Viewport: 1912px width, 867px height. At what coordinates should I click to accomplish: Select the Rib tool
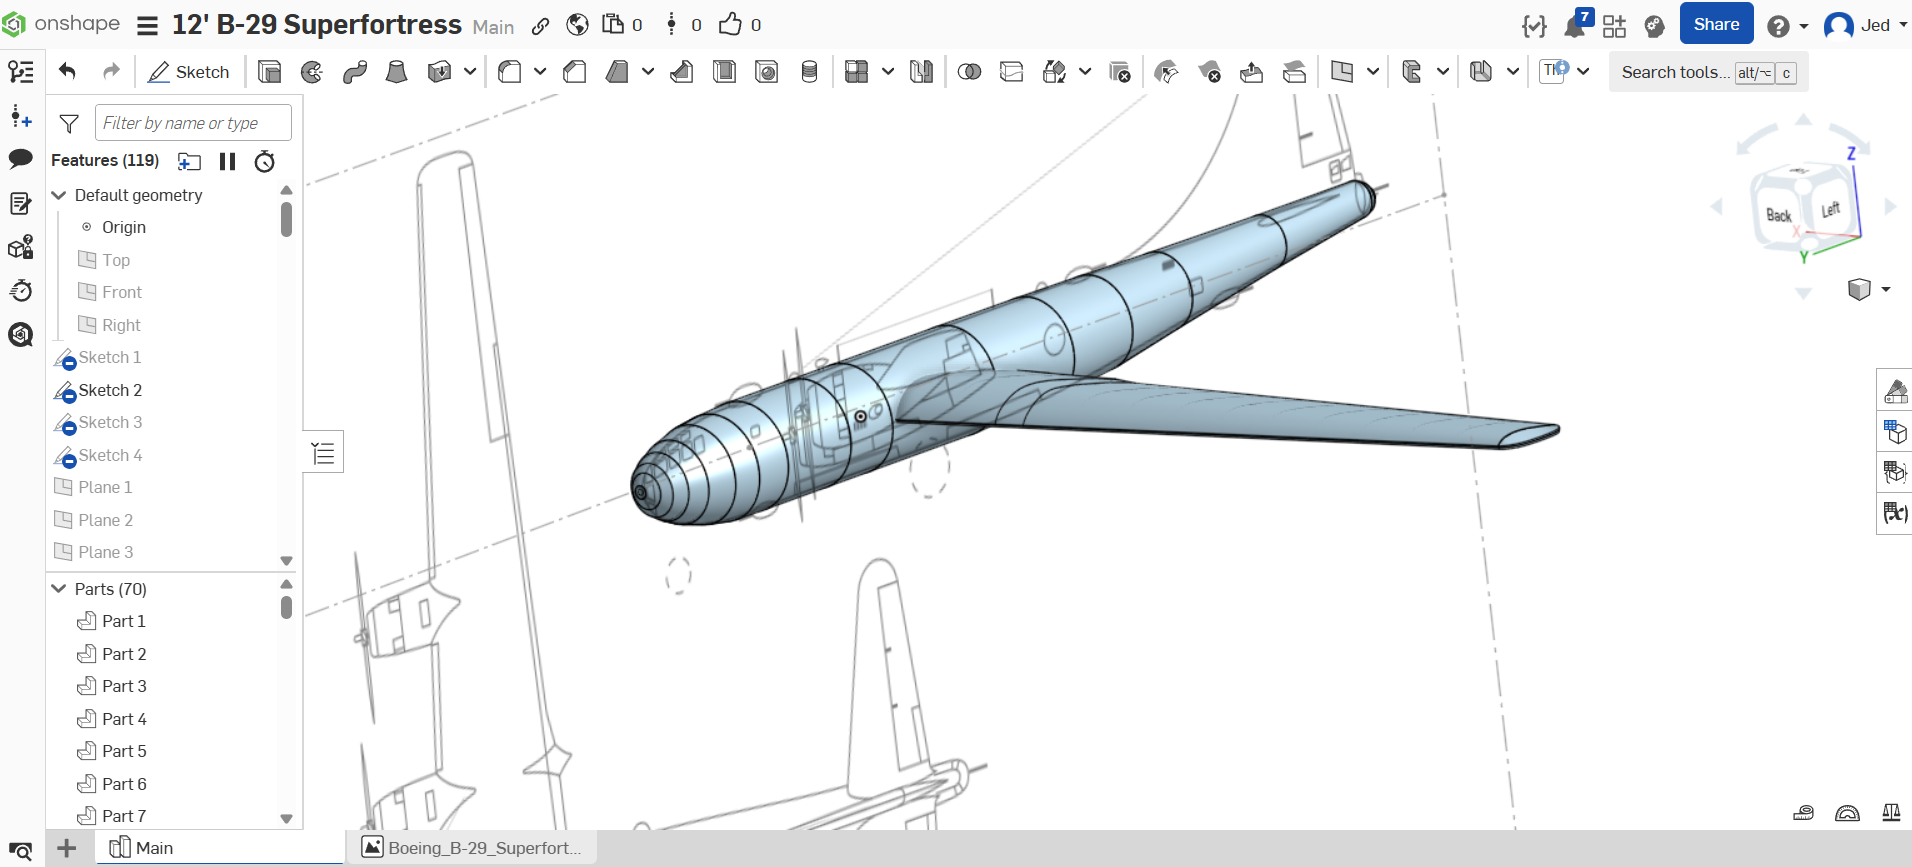click(682, 71)
